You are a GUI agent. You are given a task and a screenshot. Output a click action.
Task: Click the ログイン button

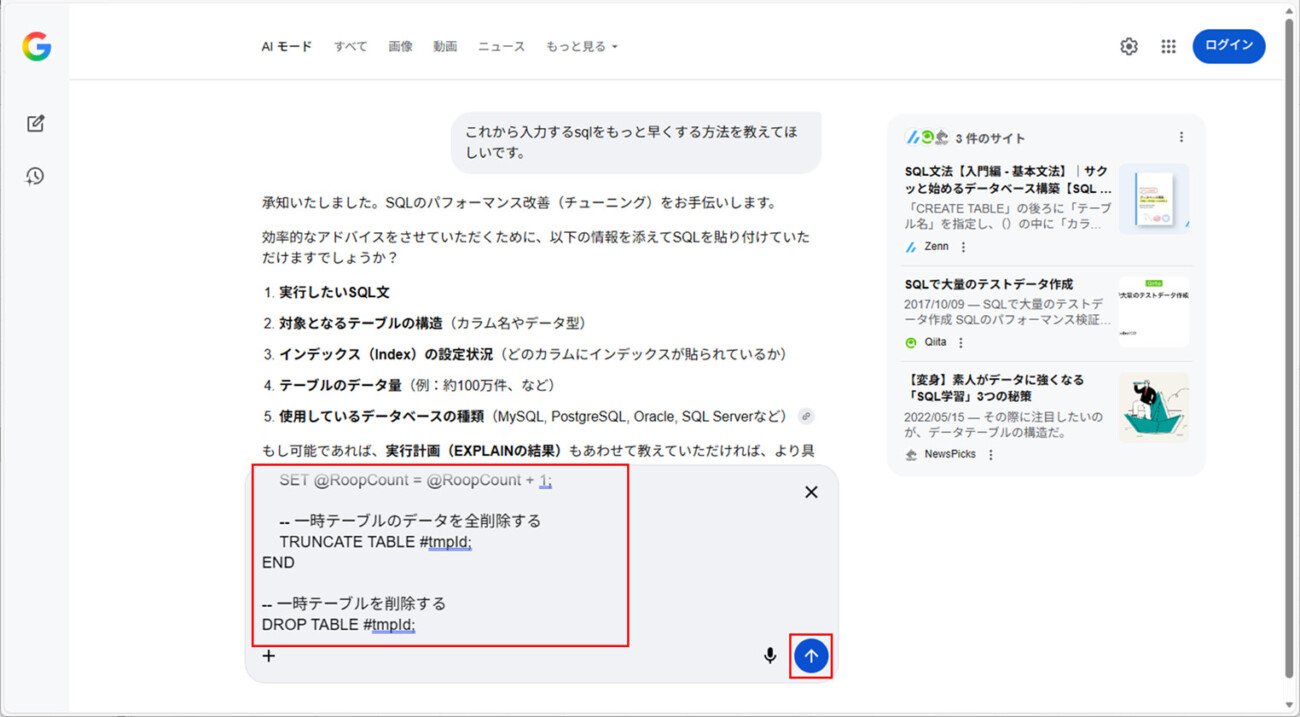1228,46
